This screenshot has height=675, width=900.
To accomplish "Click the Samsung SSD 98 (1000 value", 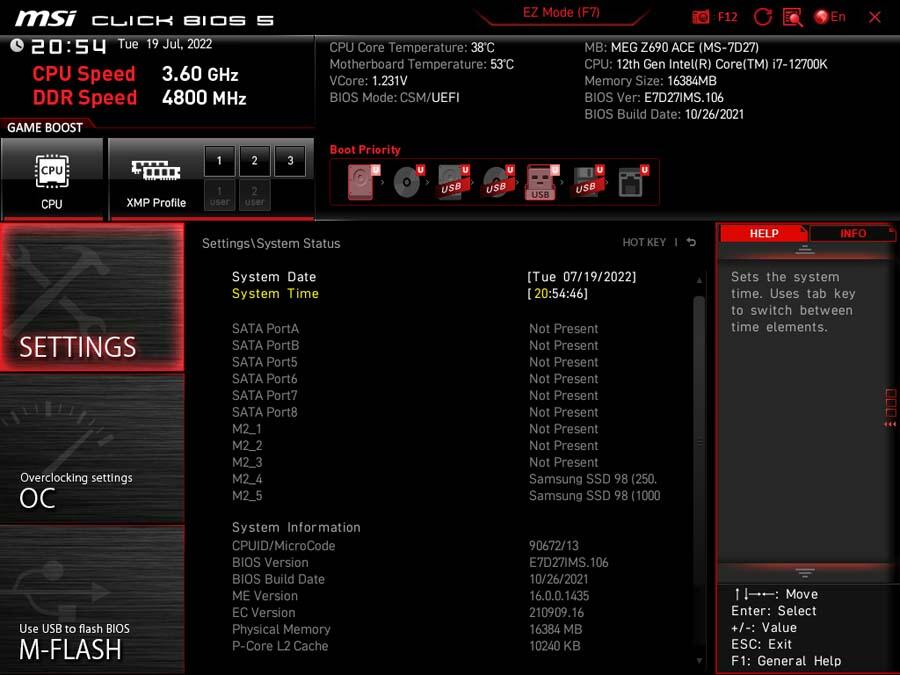I will (x=595, y=495).
